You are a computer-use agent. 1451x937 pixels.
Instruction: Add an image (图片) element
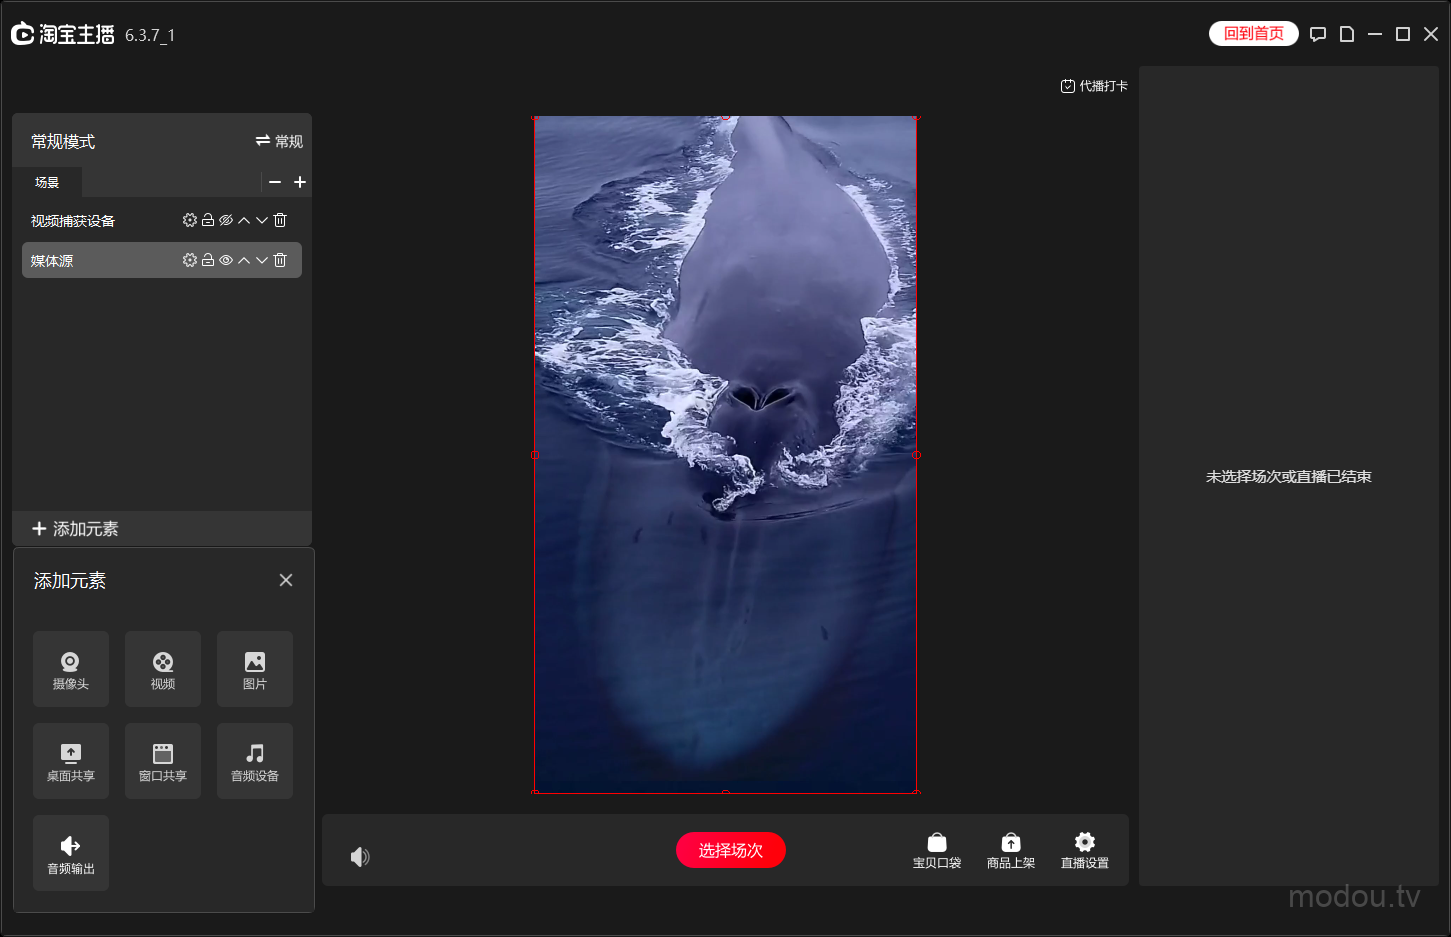254,669
